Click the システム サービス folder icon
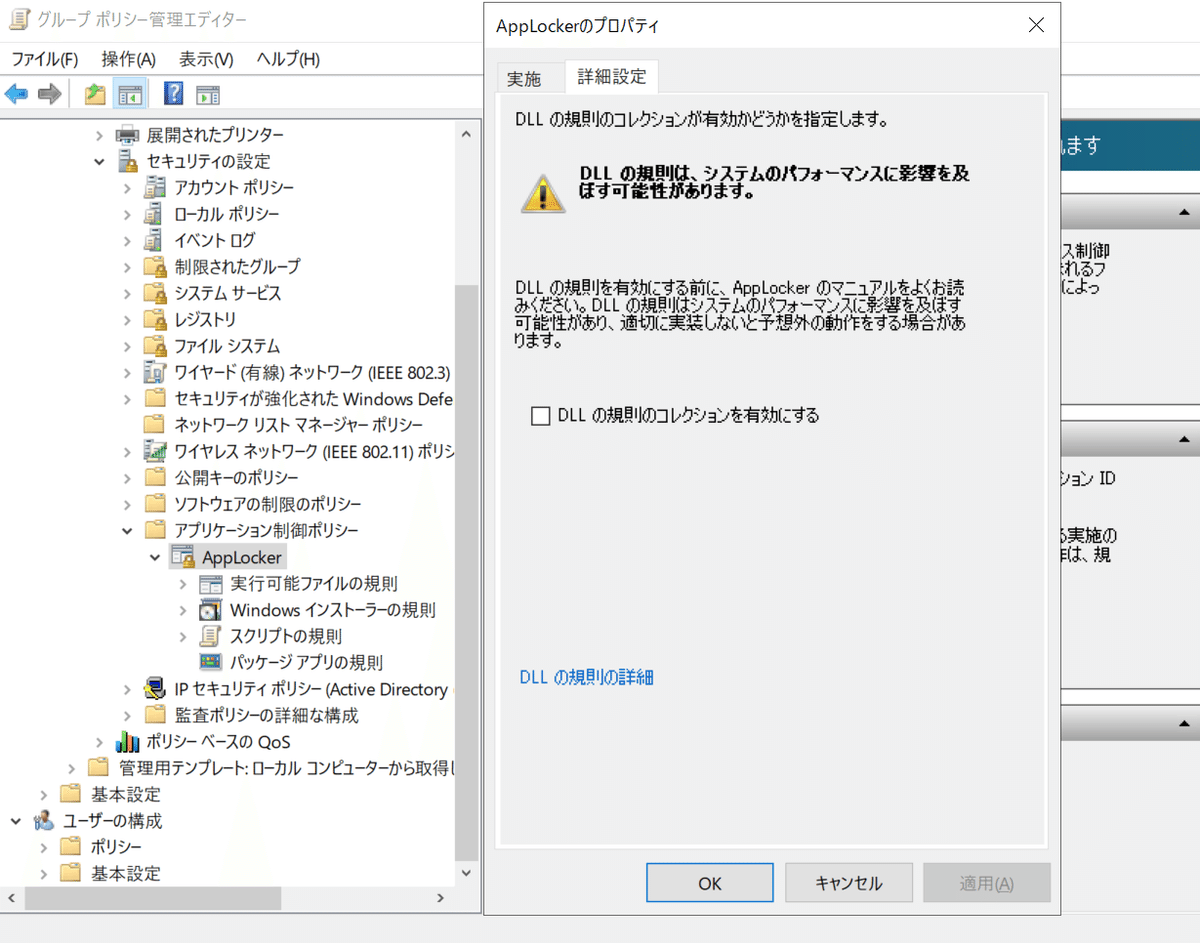1200x943 pixels. tap(154, 293)
